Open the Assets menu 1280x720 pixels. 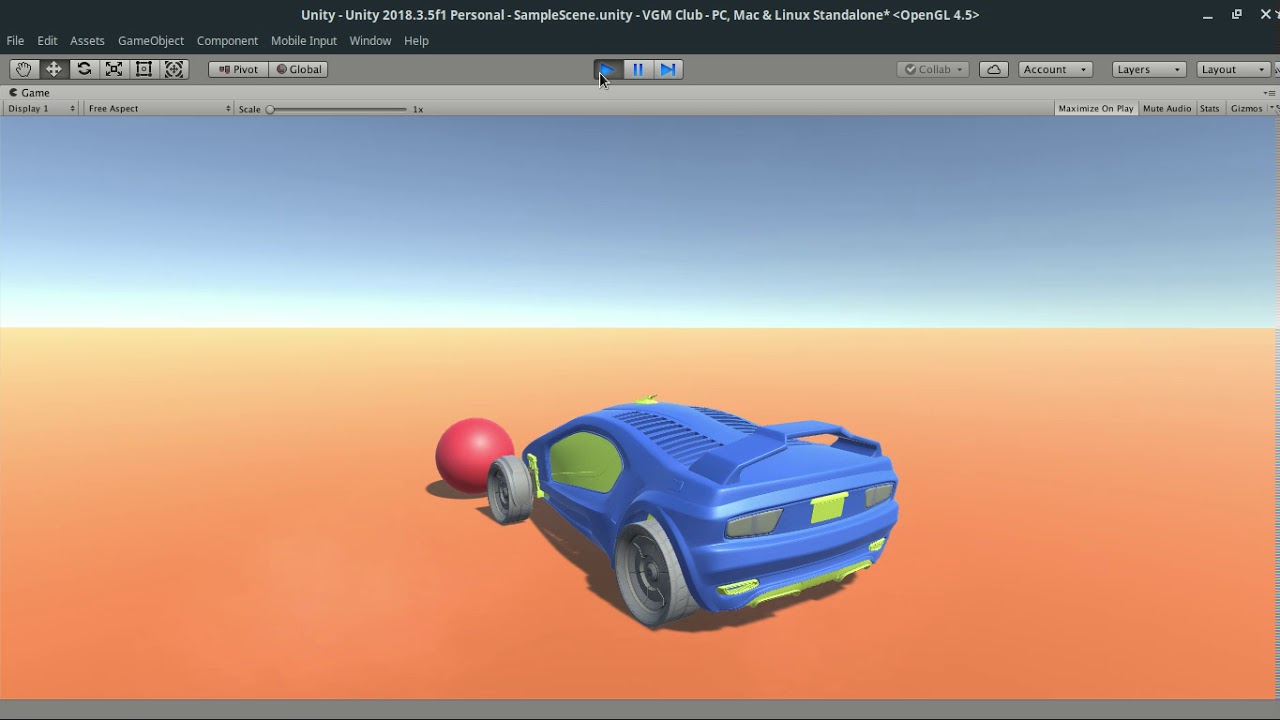[87, 41]
